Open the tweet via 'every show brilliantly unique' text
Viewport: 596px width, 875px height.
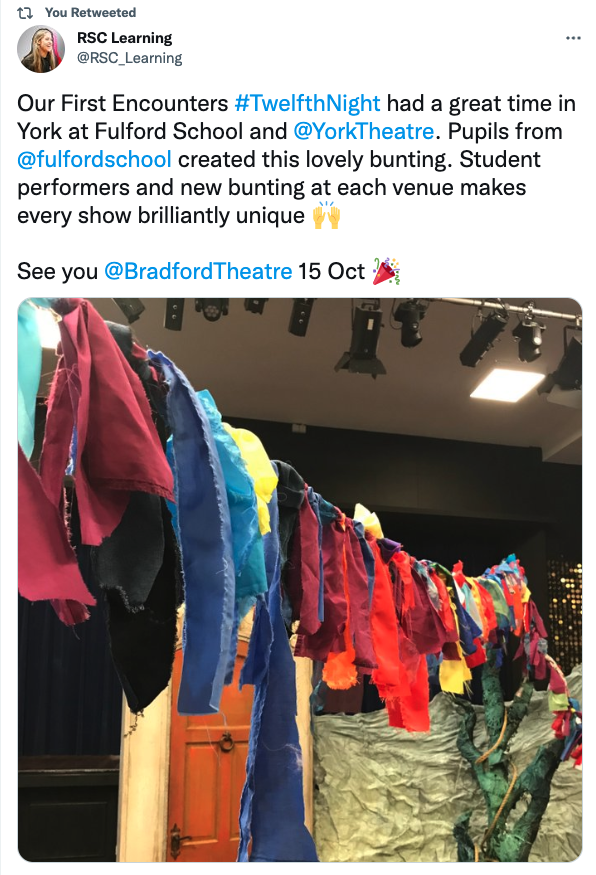coord(161,215)
